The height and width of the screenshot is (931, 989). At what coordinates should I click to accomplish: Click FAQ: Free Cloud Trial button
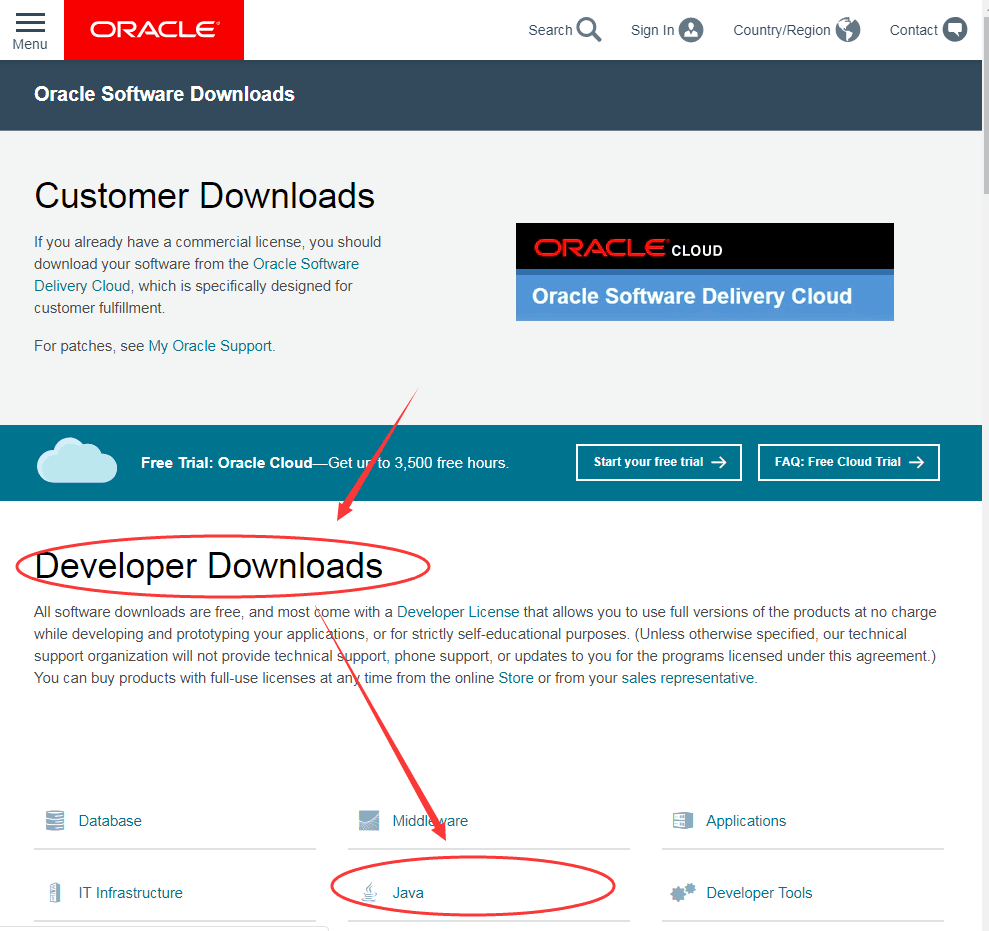pyautogui.click(x=848, y=462)
